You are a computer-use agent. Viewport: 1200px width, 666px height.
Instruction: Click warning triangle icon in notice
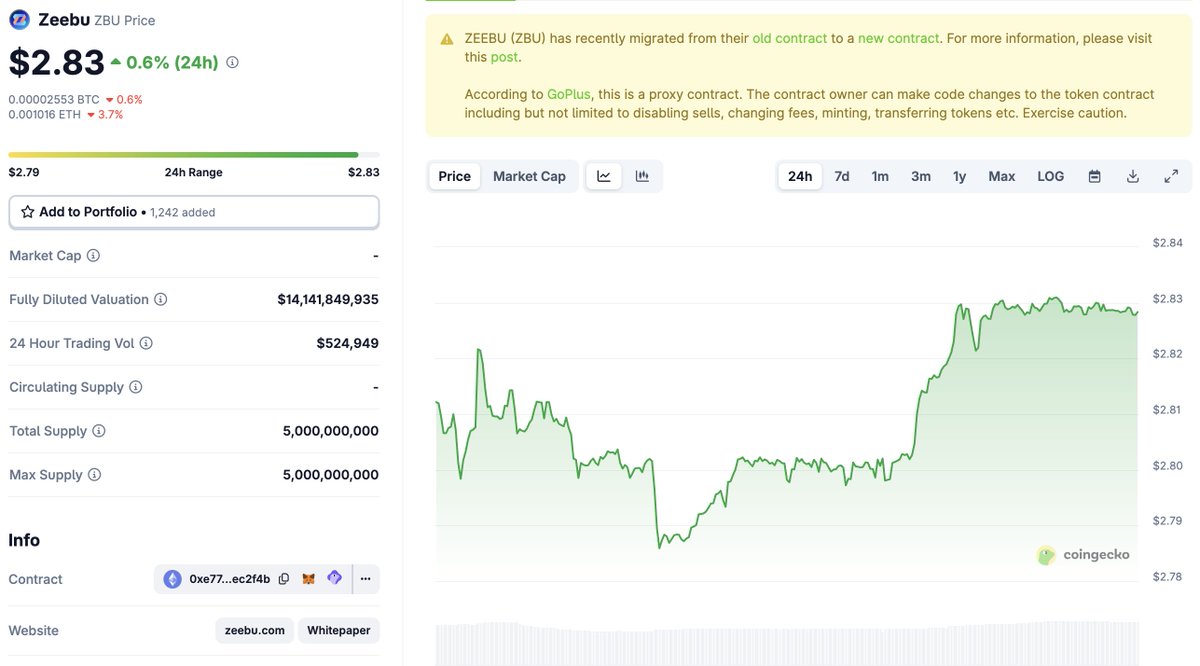pos(447,39)
